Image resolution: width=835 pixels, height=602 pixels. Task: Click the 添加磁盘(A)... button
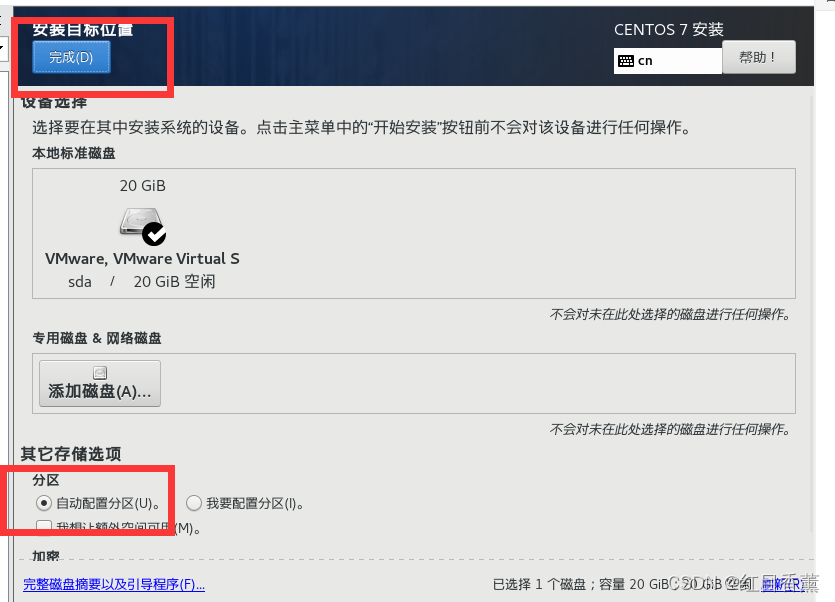100,384
